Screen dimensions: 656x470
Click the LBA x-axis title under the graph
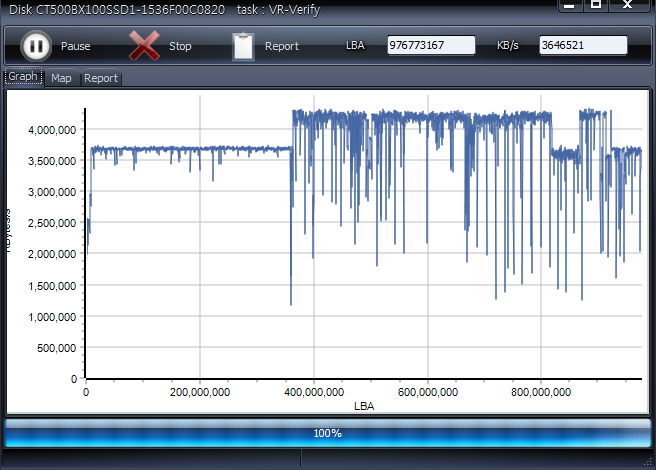pos(363,406)
